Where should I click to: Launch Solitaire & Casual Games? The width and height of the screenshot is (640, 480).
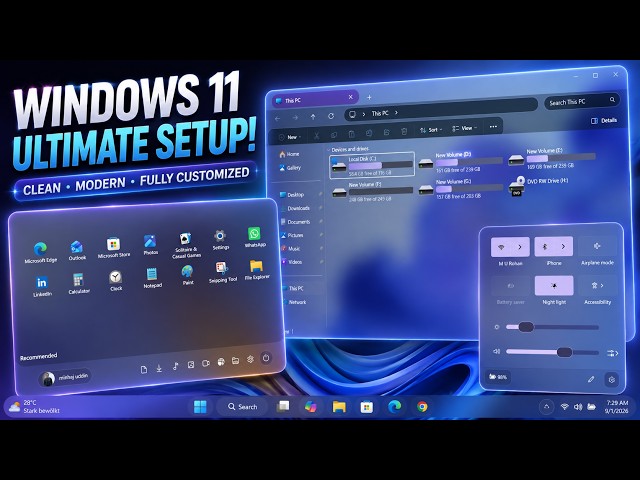coord(186,246)
